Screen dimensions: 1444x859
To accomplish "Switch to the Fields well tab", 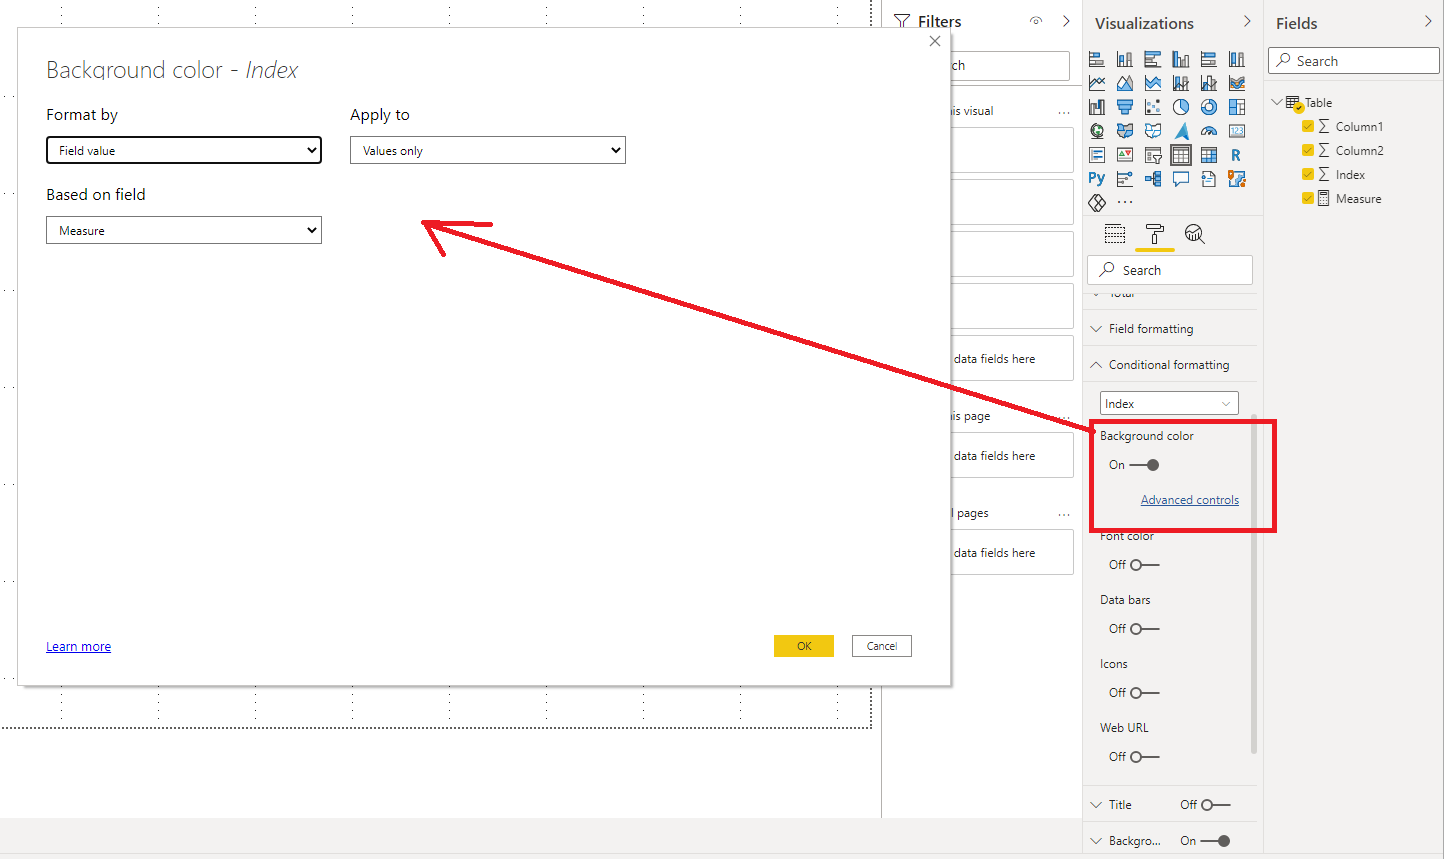I will click(x=1114, y=234).
